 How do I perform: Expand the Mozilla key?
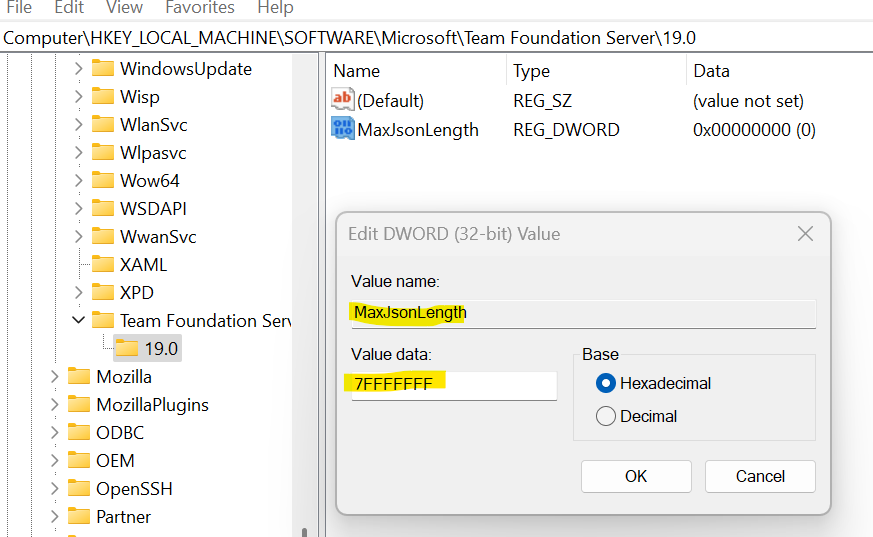click(55, 376)
